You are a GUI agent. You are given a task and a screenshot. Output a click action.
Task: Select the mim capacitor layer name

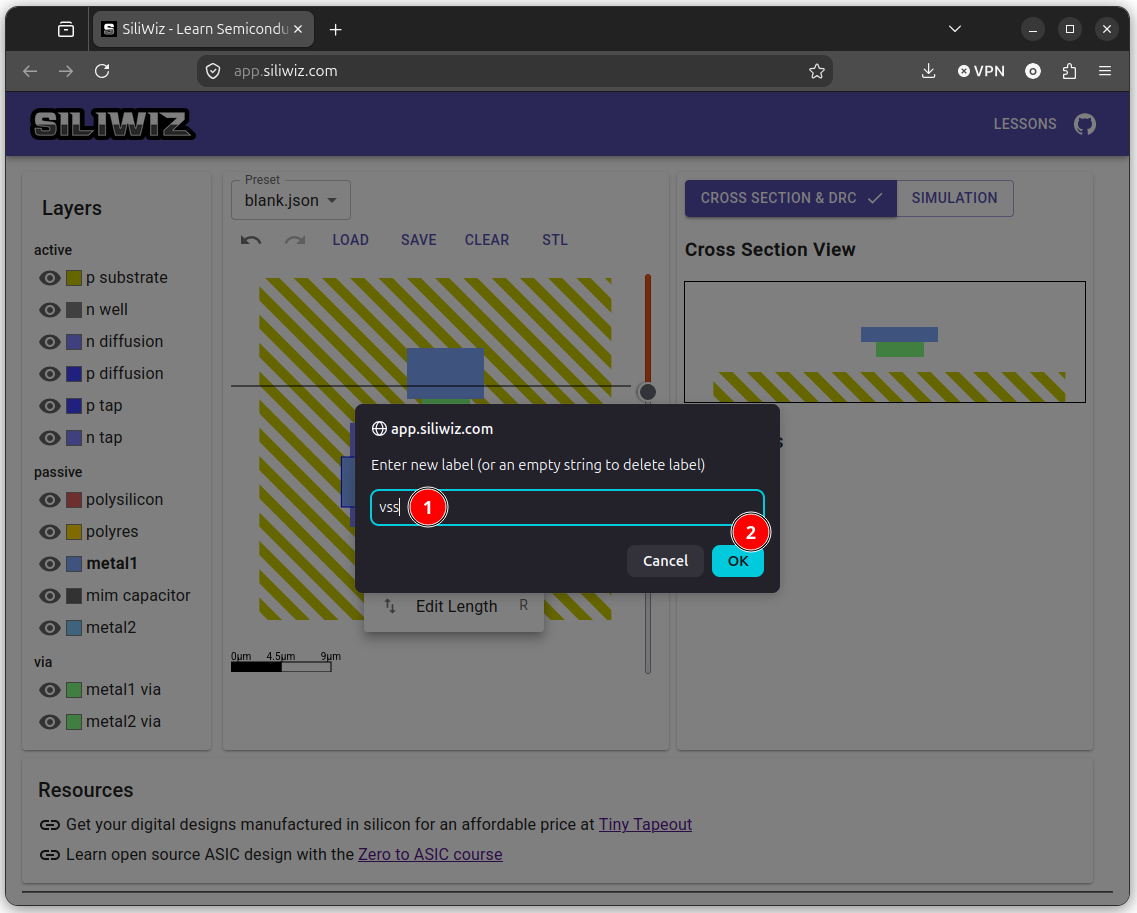(138, 595)
